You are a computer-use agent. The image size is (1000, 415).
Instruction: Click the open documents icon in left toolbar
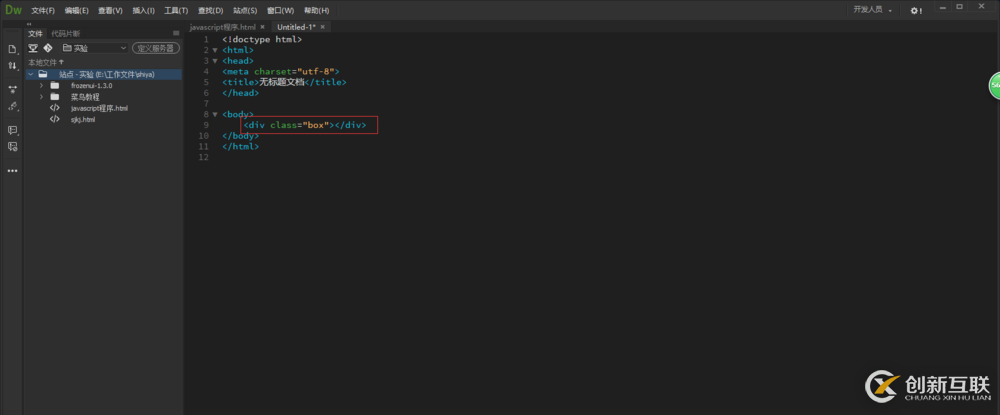[13, 49]
